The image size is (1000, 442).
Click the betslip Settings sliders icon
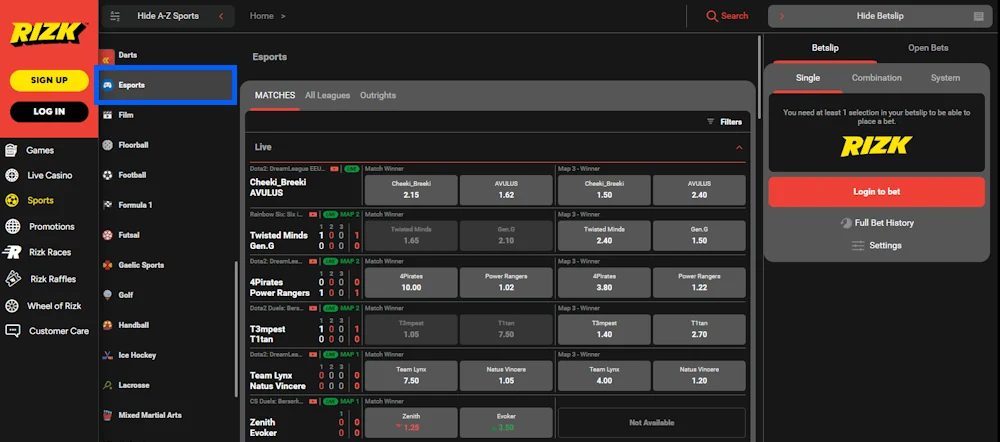click(858, 246)
